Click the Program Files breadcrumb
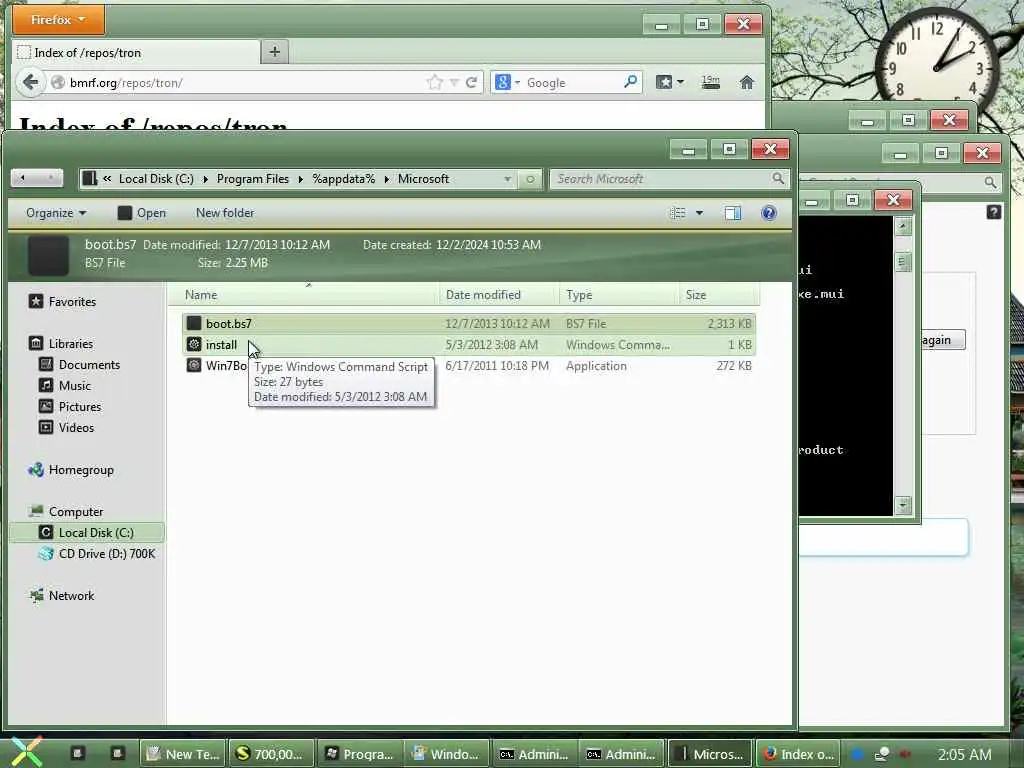 [253, 179]
